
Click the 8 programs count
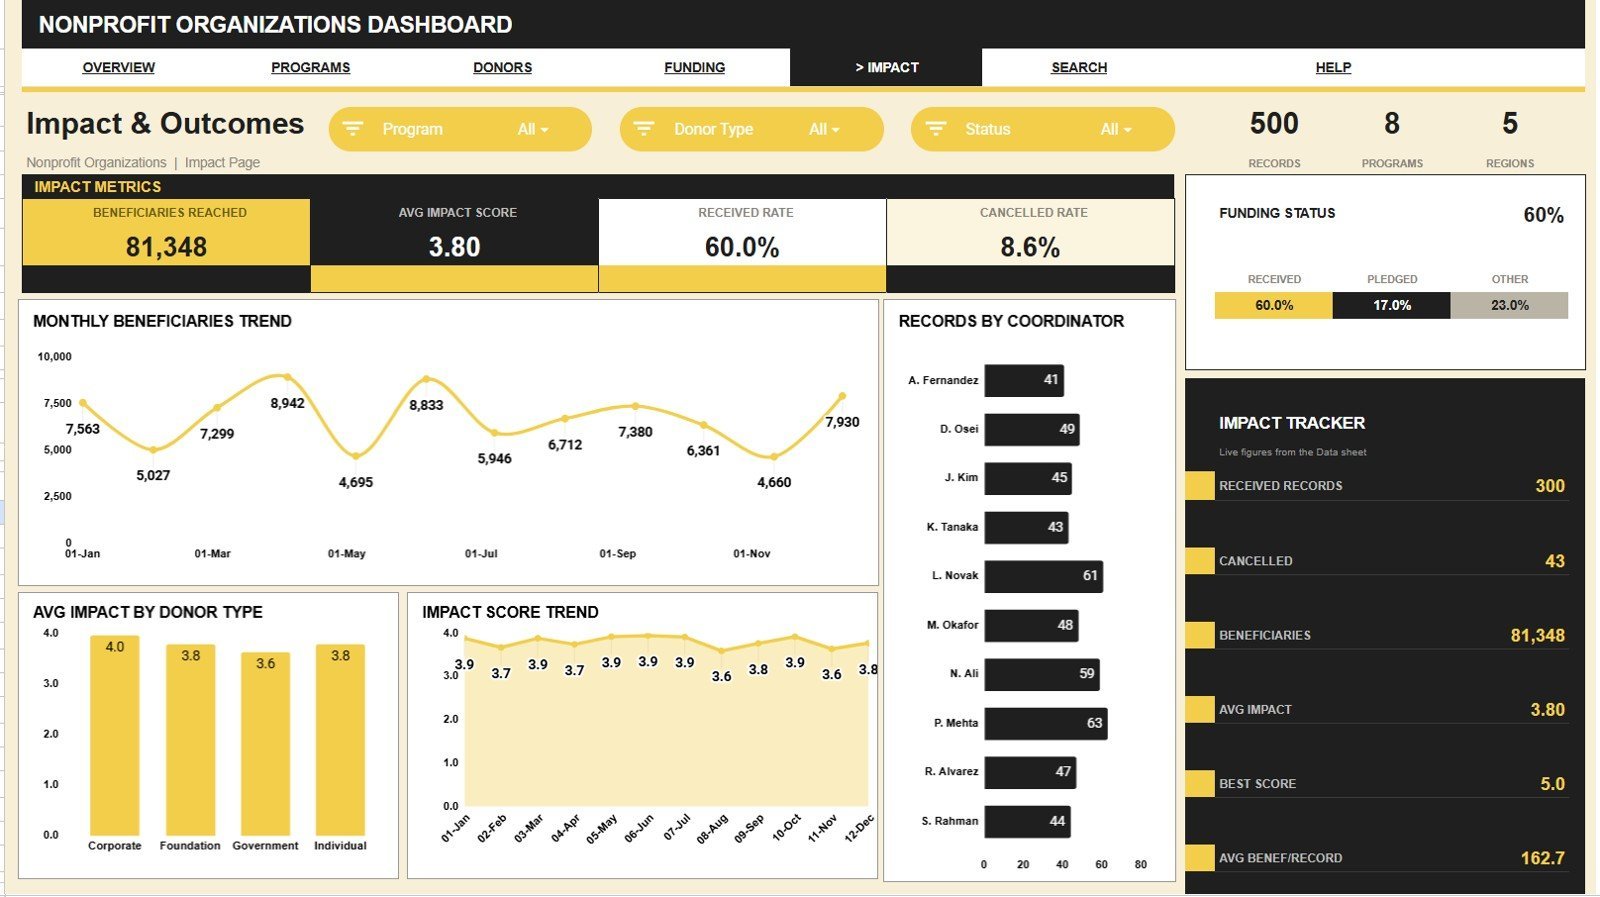click(1392, 123)
